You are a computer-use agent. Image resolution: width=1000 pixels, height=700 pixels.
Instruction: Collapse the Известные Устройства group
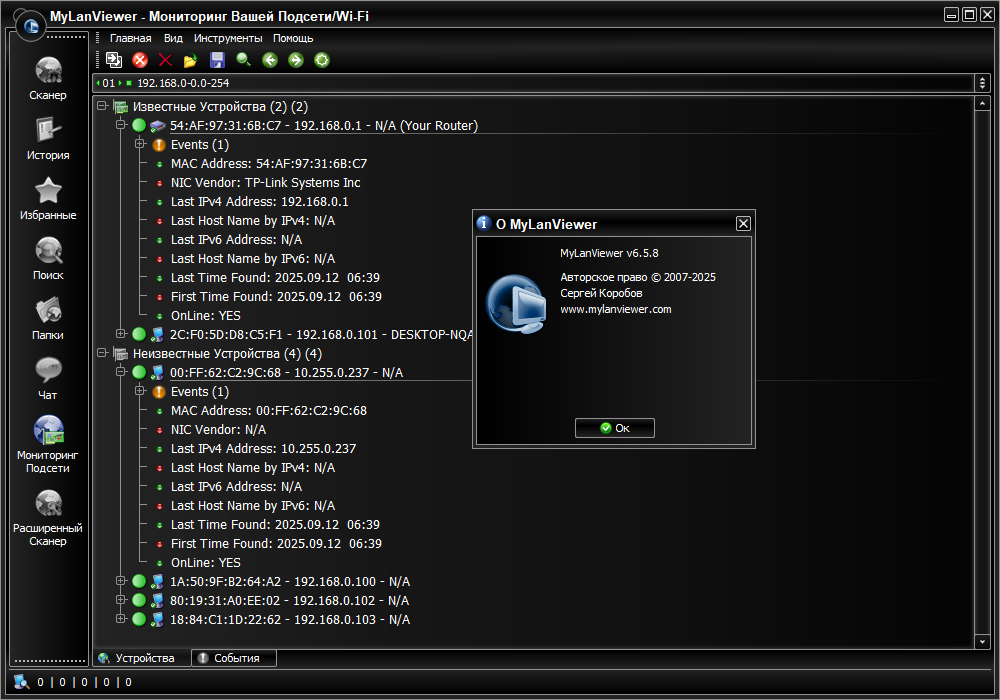click(102, 106)
